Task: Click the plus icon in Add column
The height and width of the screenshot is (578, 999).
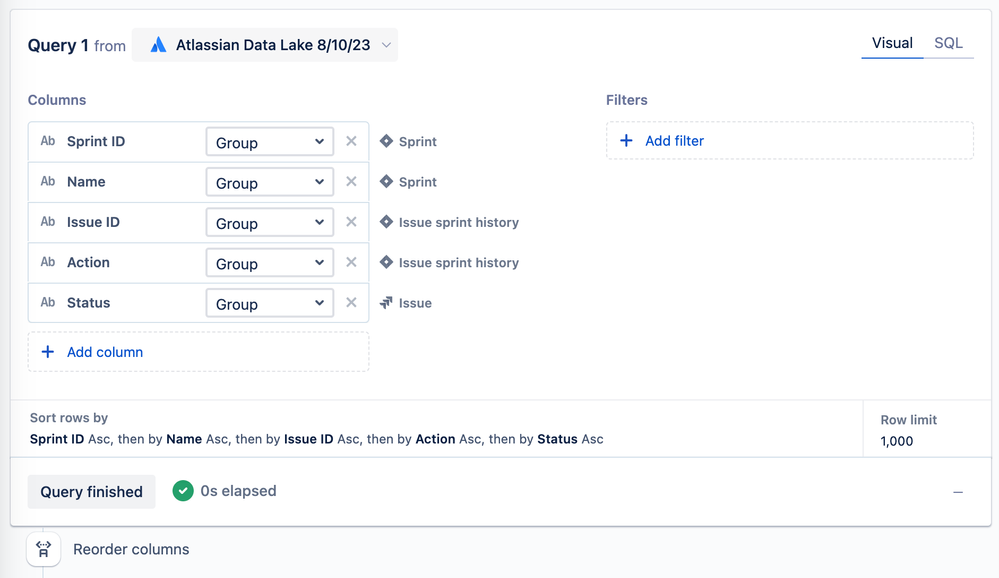Action: tap(48, 352)
